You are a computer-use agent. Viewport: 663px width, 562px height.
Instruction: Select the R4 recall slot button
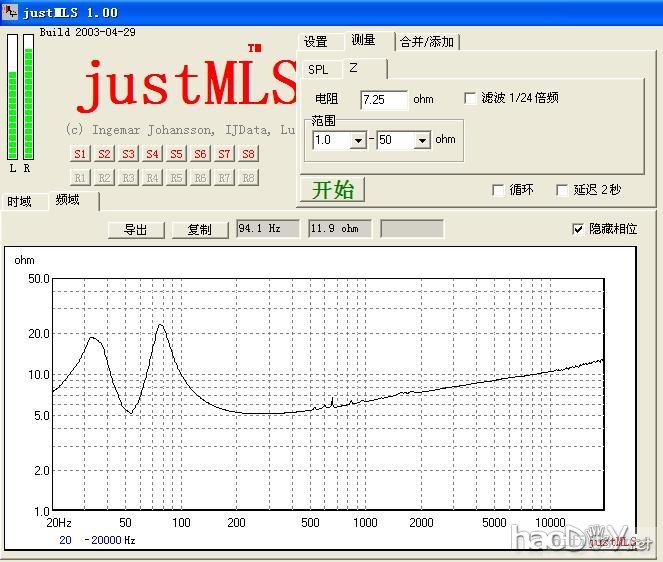152,177
